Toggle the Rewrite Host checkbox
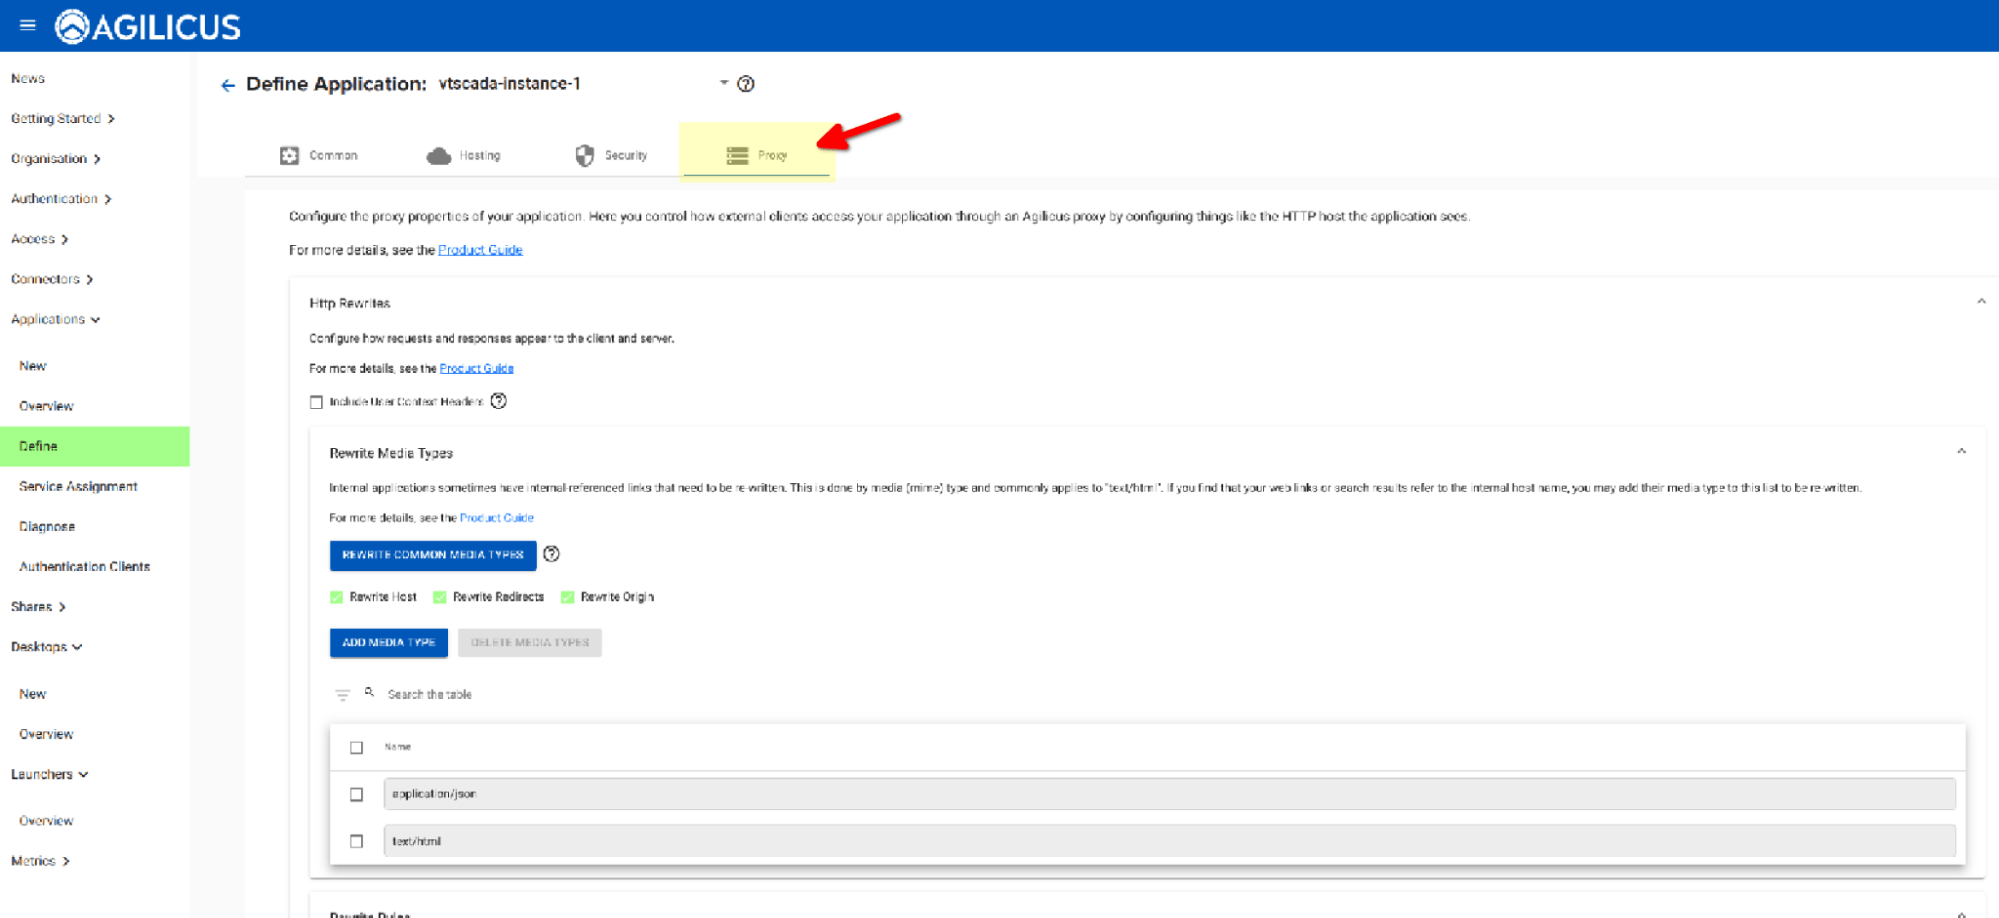The image size is (1999, 918). click(337, 597)
